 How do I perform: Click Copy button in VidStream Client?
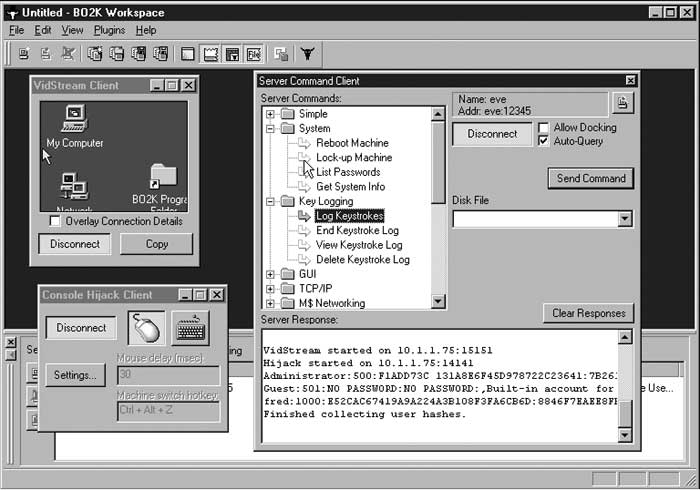[x=157, y=244]
